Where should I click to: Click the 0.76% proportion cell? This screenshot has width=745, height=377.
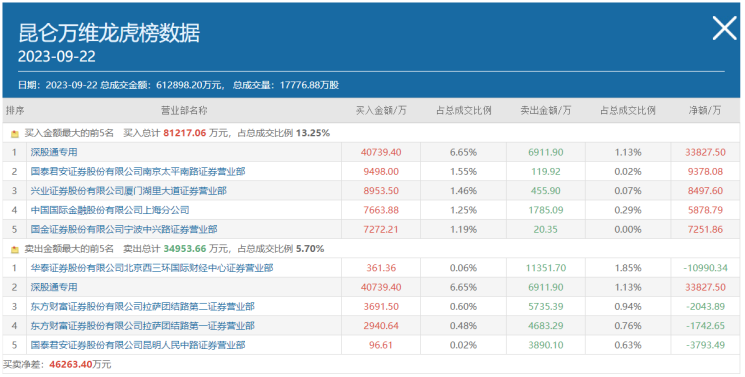click(x=628, y=326)
